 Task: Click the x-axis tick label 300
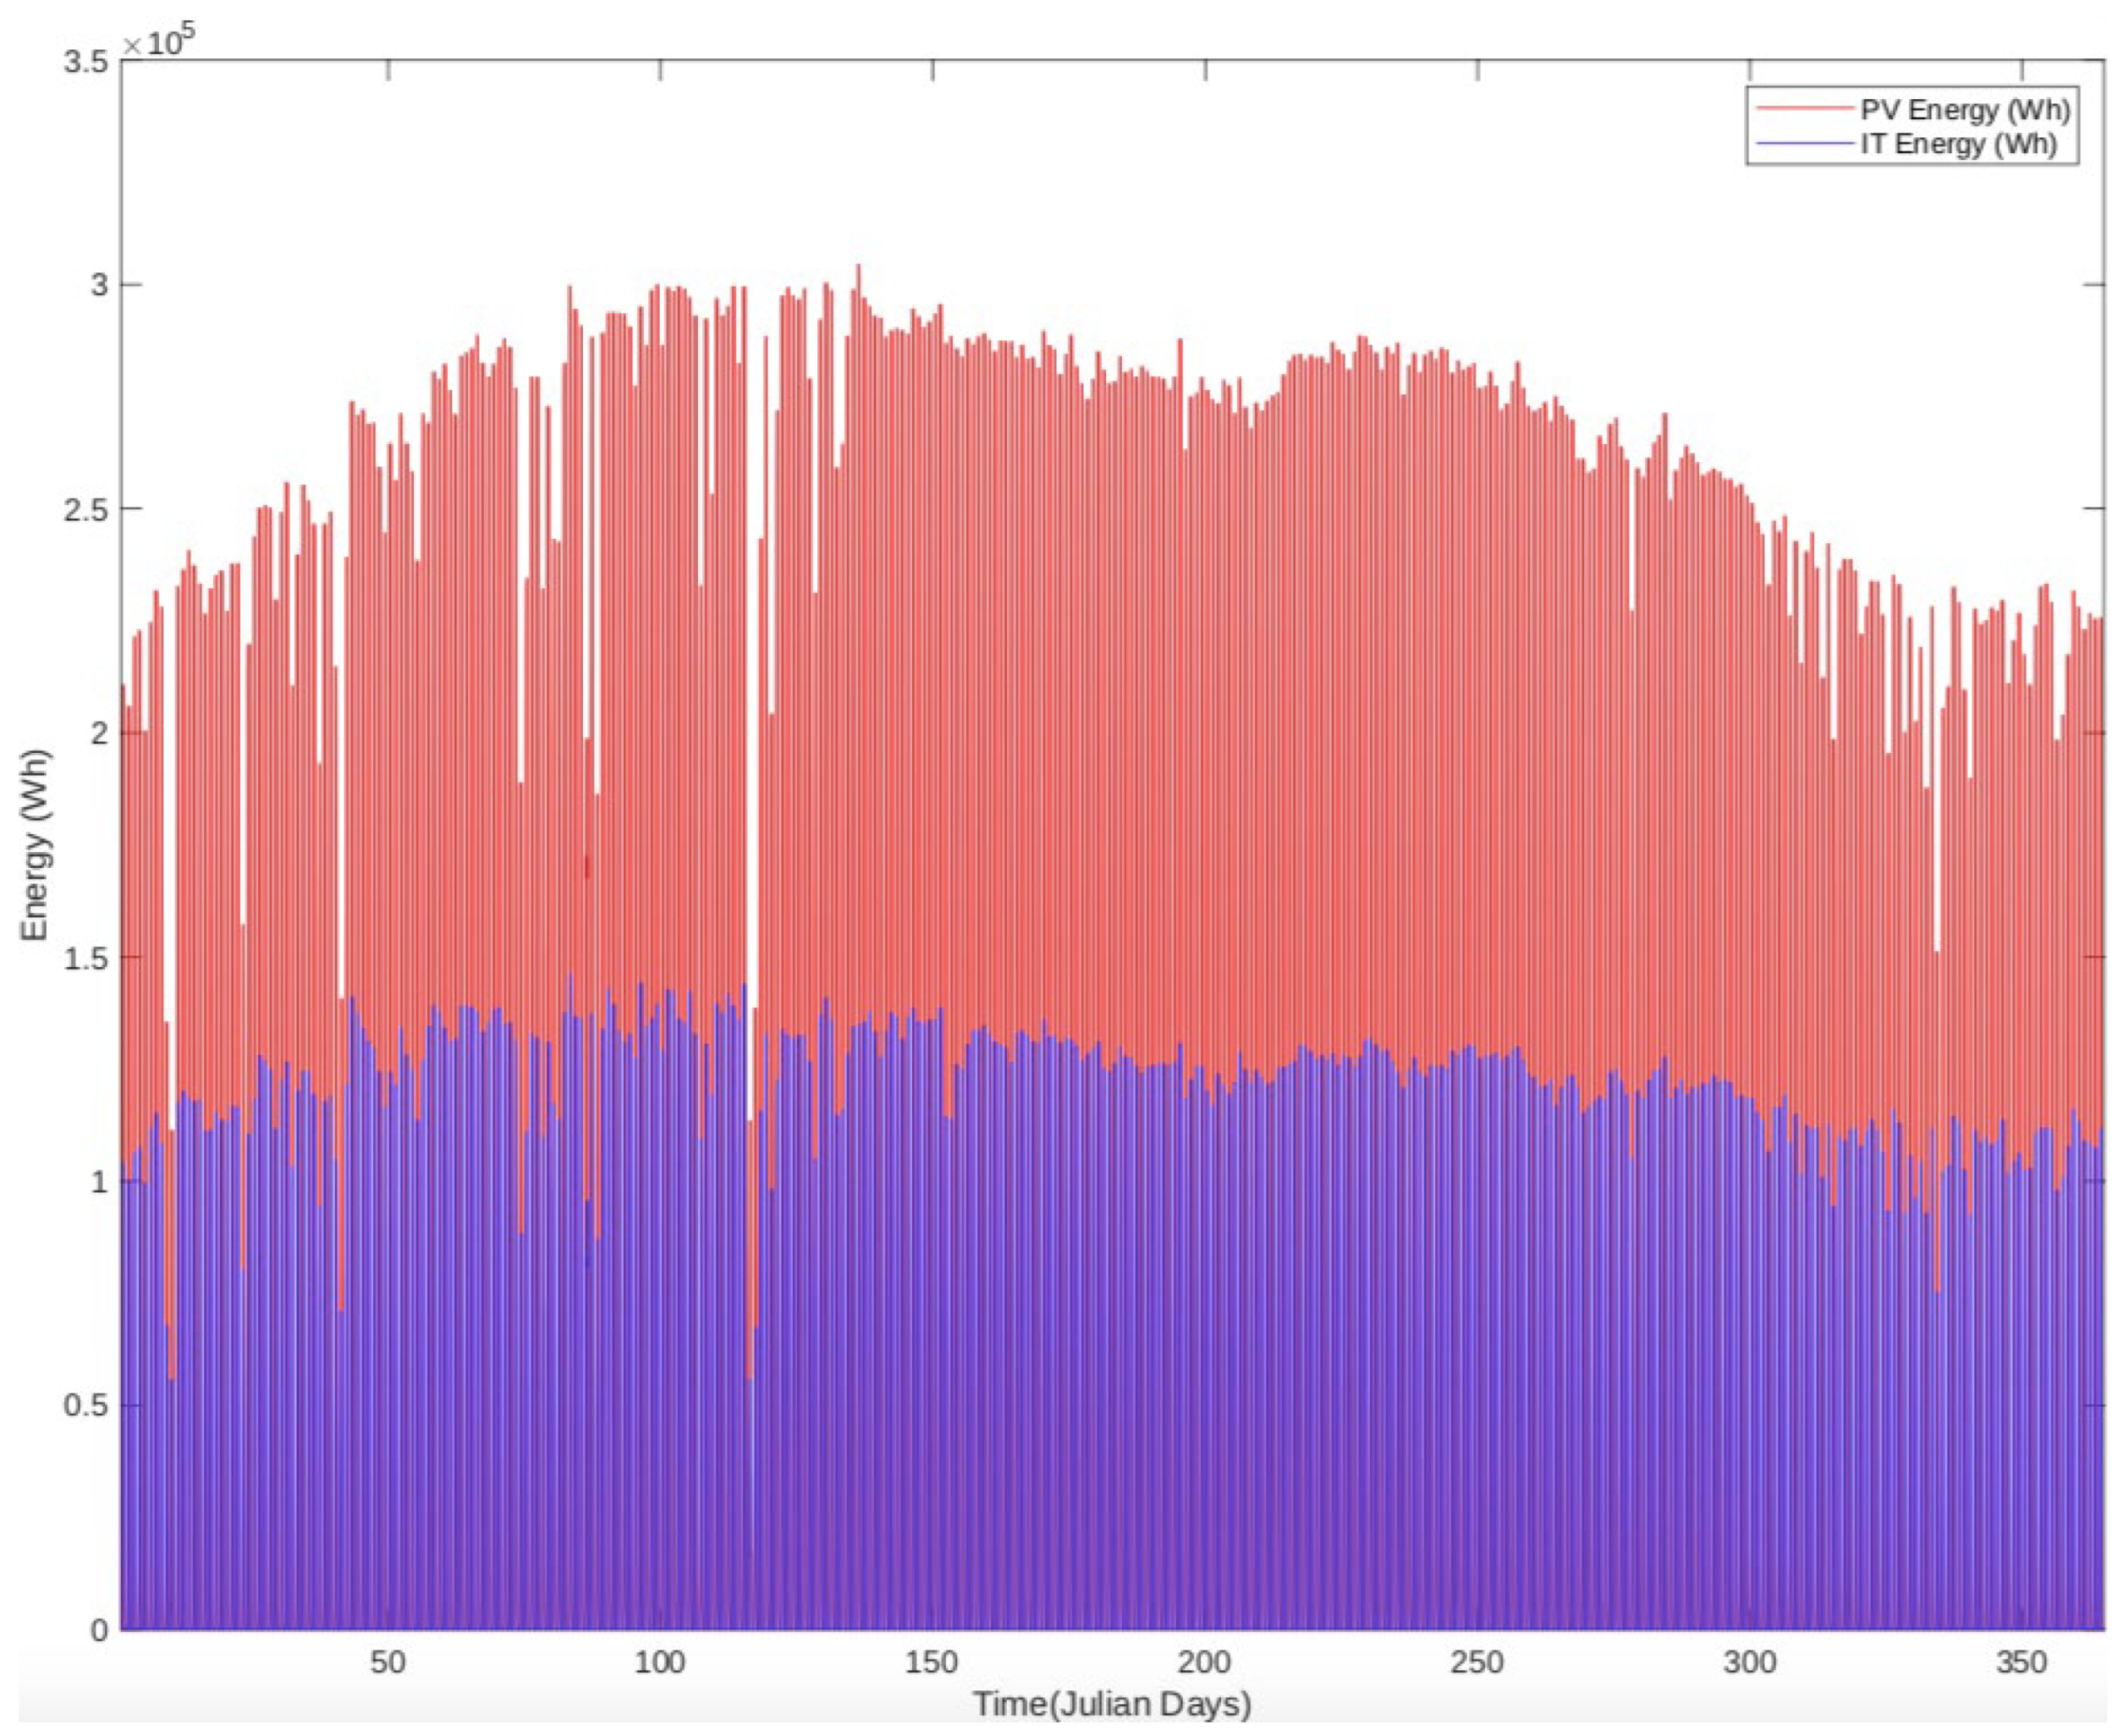[x=1750, y=1662]
